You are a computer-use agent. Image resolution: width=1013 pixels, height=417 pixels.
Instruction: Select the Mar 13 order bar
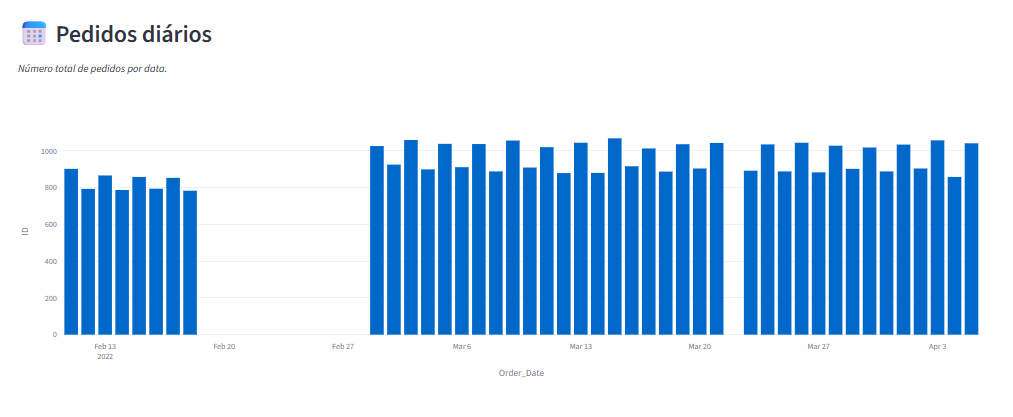tap(581, 239)
